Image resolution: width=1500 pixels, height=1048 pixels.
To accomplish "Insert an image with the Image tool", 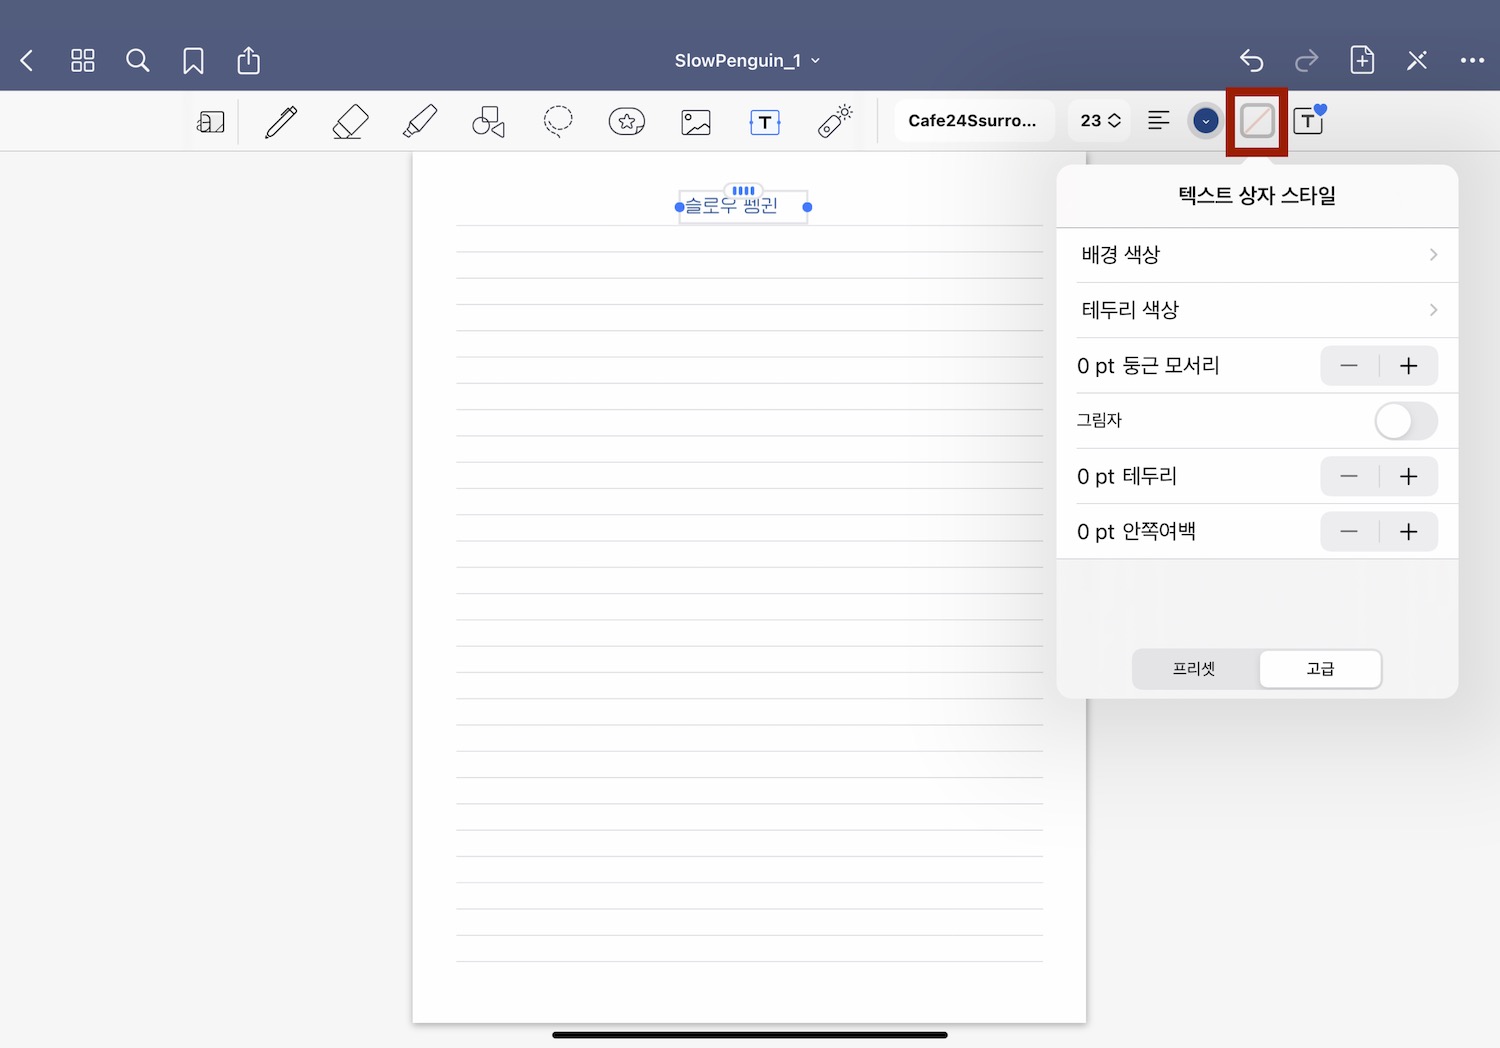I will coord(695,121).
